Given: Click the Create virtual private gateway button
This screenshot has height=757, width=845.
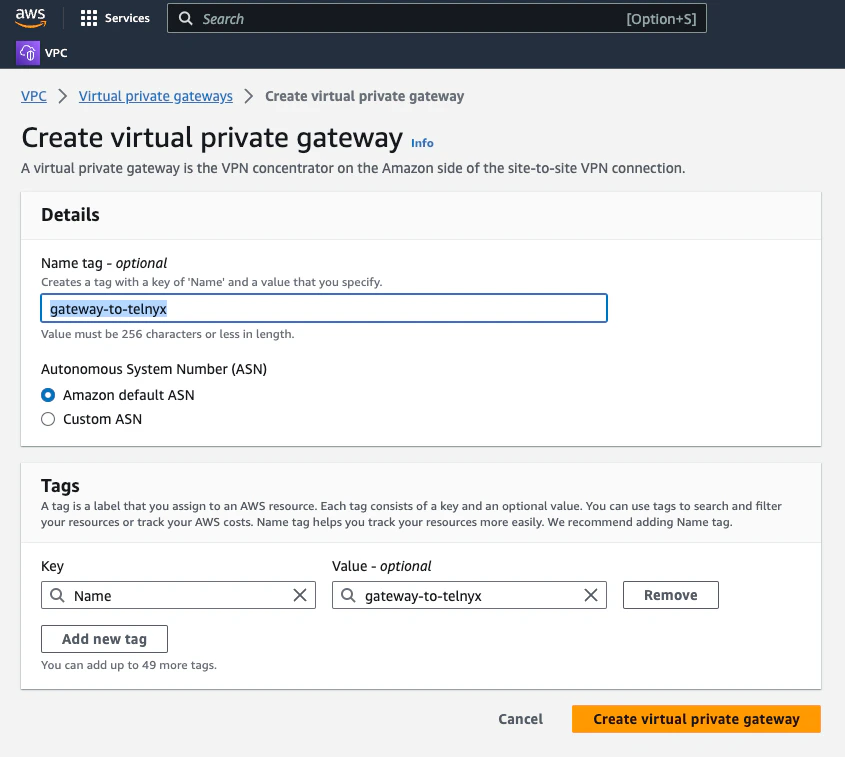Looking at the screenshot, I should (696, 719).
